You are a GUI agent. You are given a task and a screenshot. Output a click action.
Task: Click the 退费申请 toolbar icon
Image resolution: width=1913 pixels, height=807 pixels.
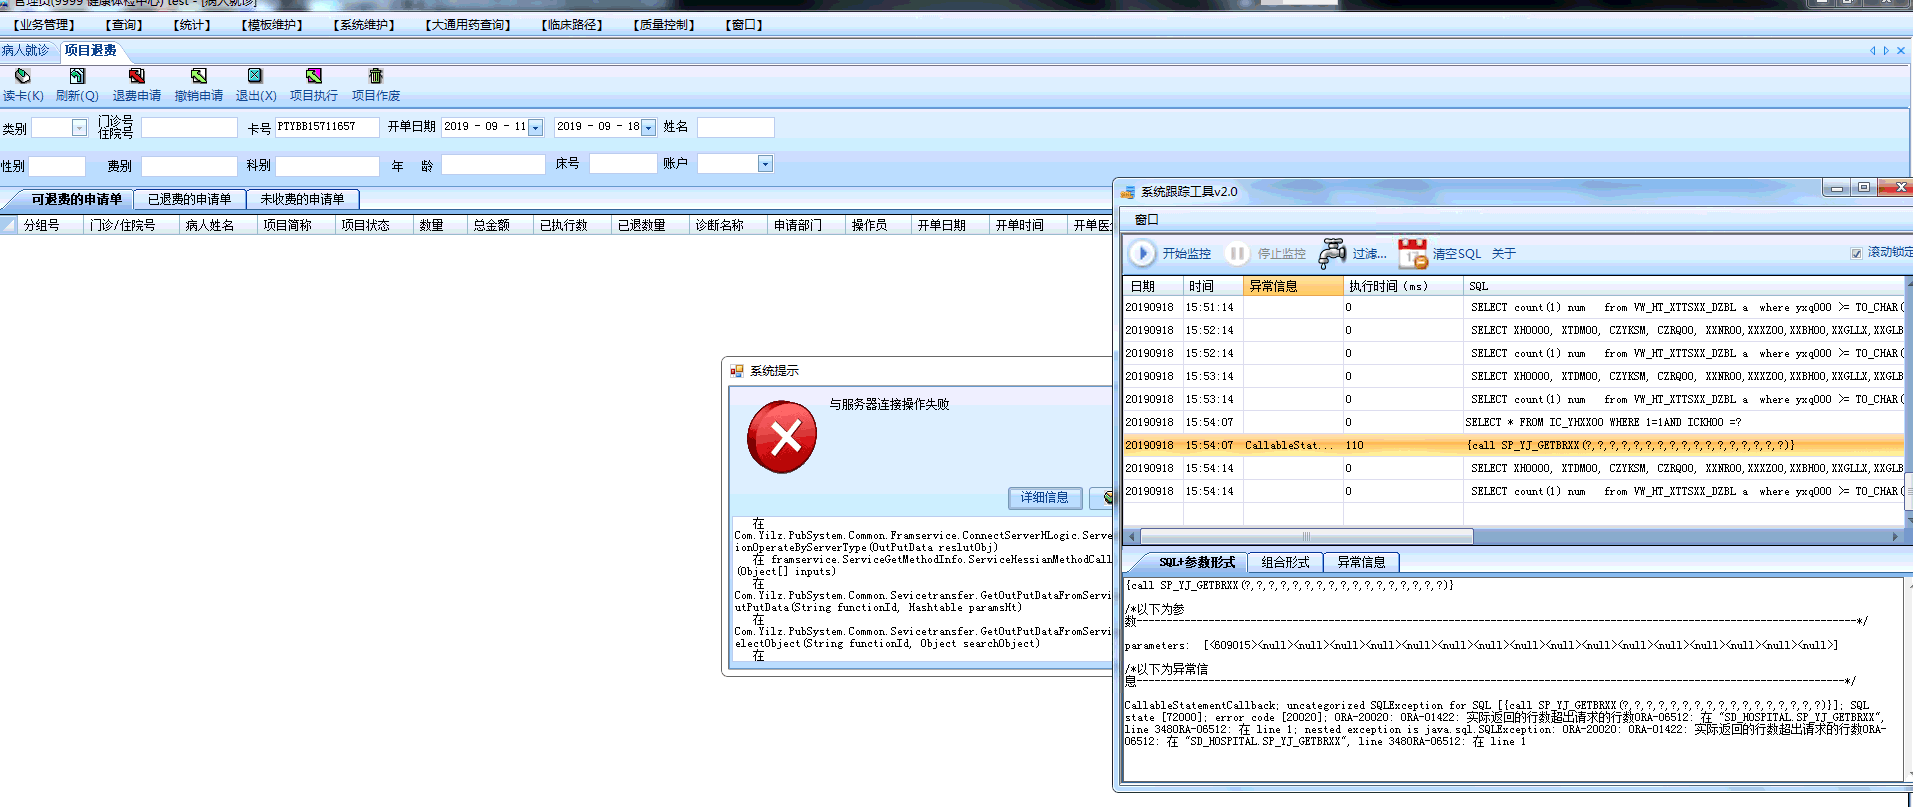click(137, 76)
